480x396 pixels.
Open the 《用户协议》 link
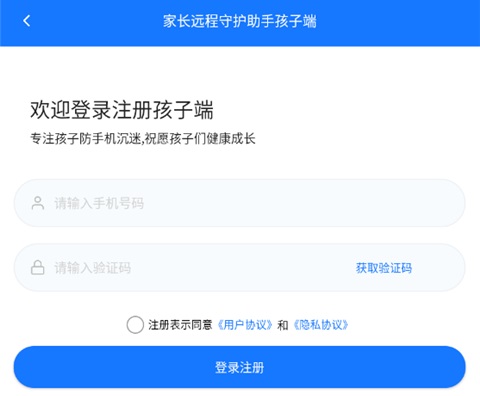(x=245, y=325)
